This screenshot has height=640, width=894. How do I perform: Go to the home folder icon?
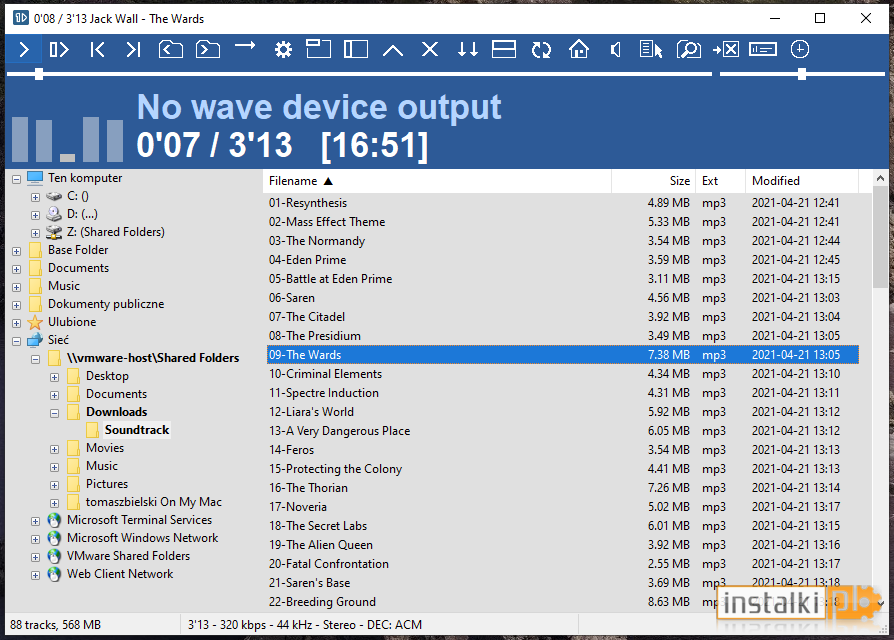point(579,50)
